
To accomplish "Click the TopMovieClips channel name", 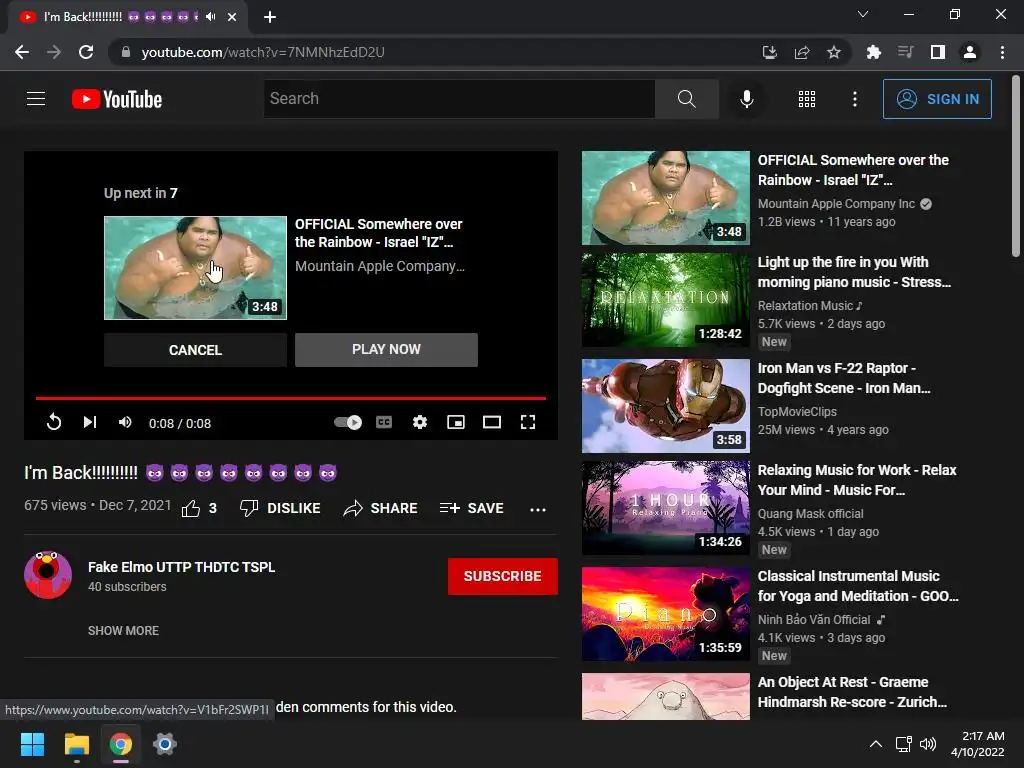I will pyautogui.click(x=797, y=411).
